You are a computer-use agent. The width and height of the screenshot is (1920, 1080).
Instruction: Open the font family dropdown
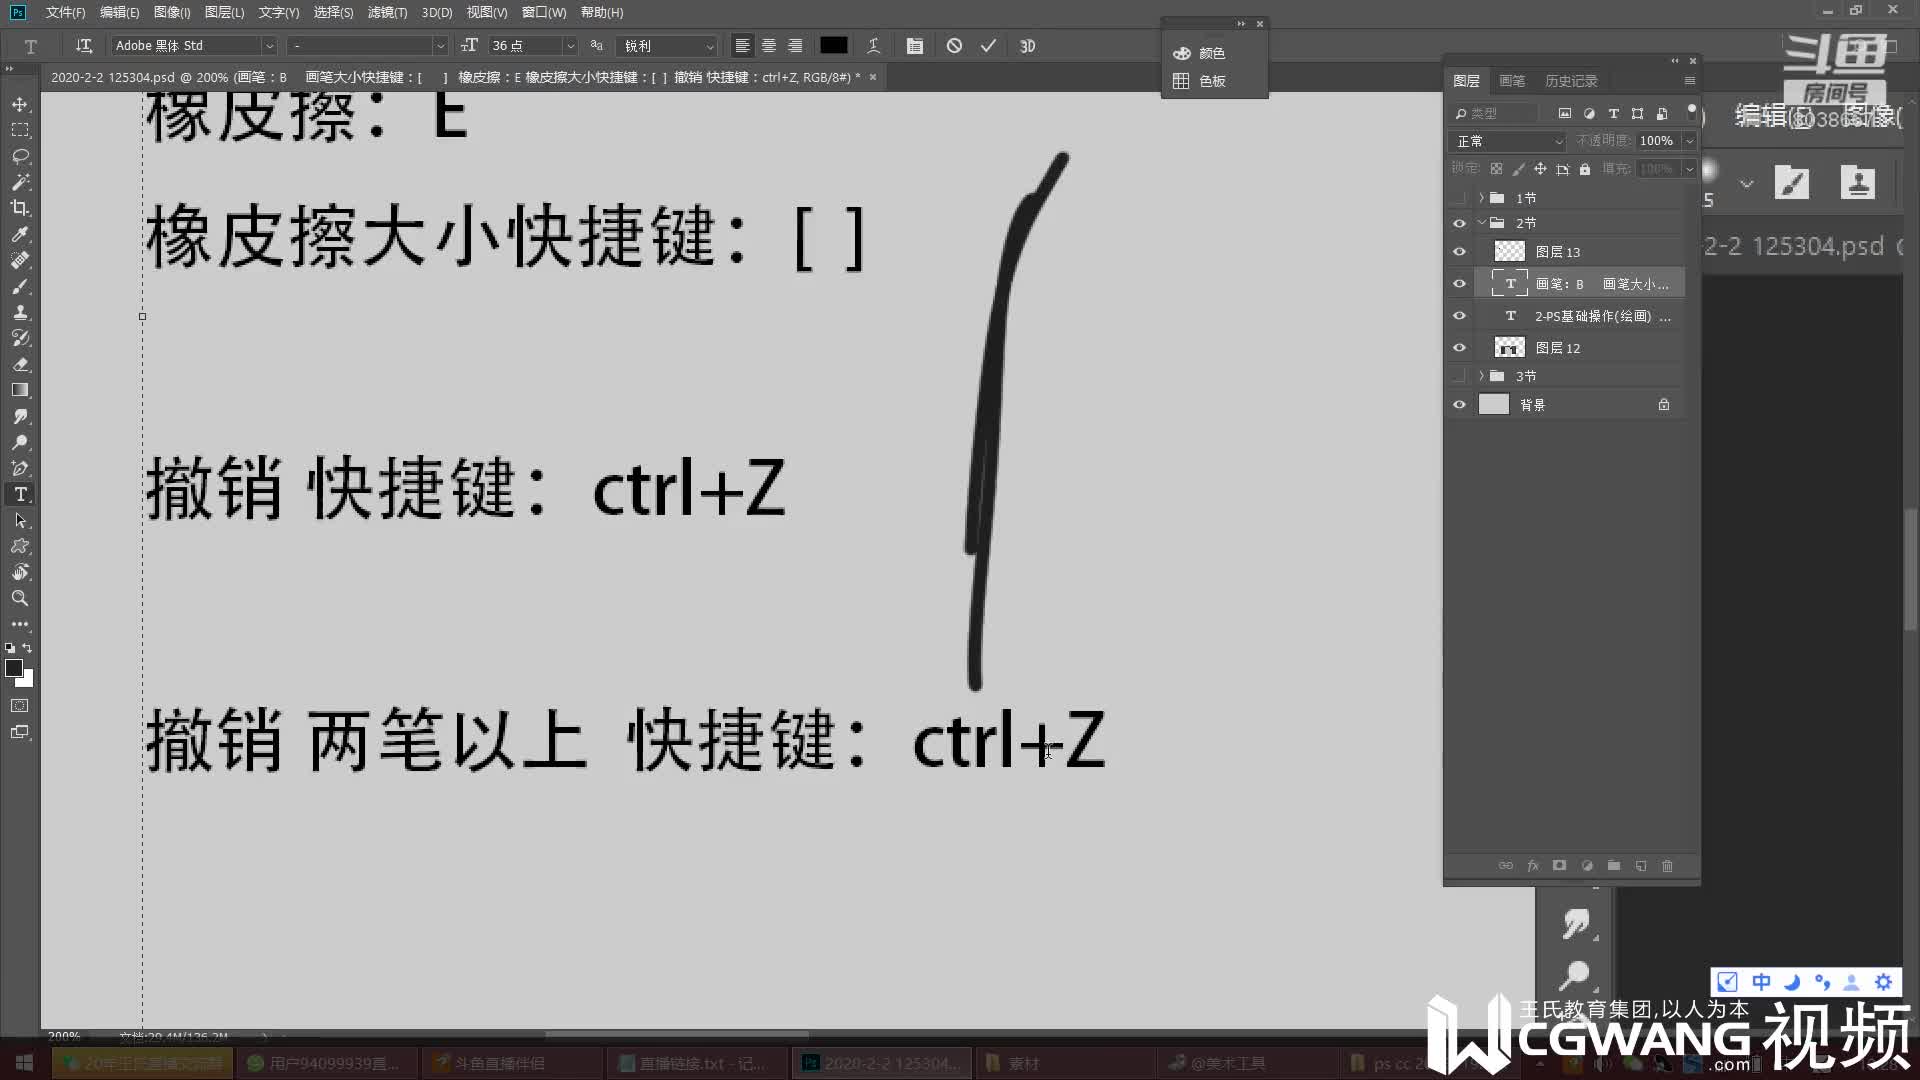point(269,45)
